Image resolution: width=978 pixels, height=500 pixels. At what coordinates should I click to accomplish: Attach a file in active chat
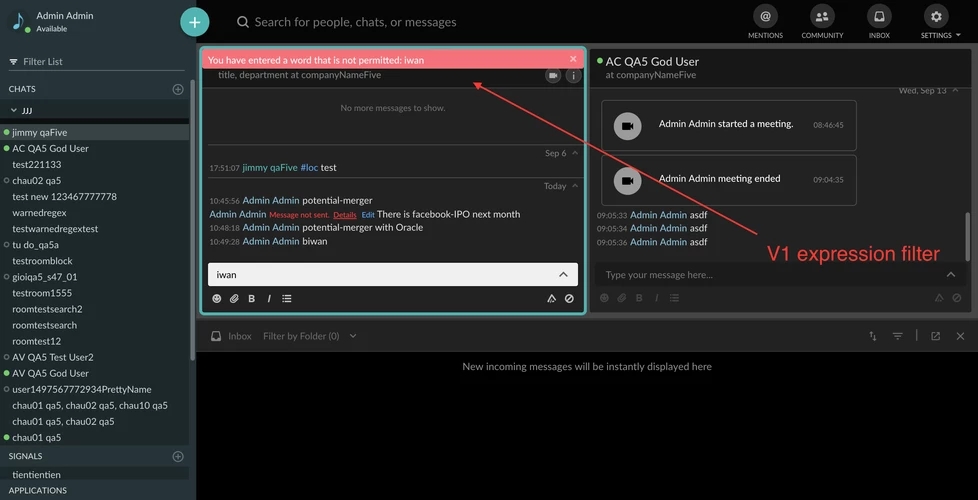pyautogui.click(x=234, y=298)
